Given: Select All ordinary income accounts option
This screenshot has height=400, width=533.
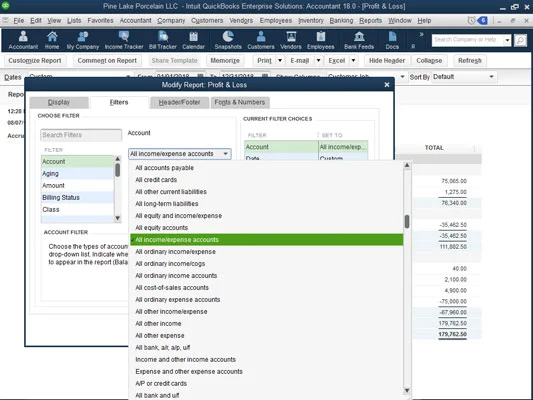Looking at the screenshot, I should (x=176, y=276).
